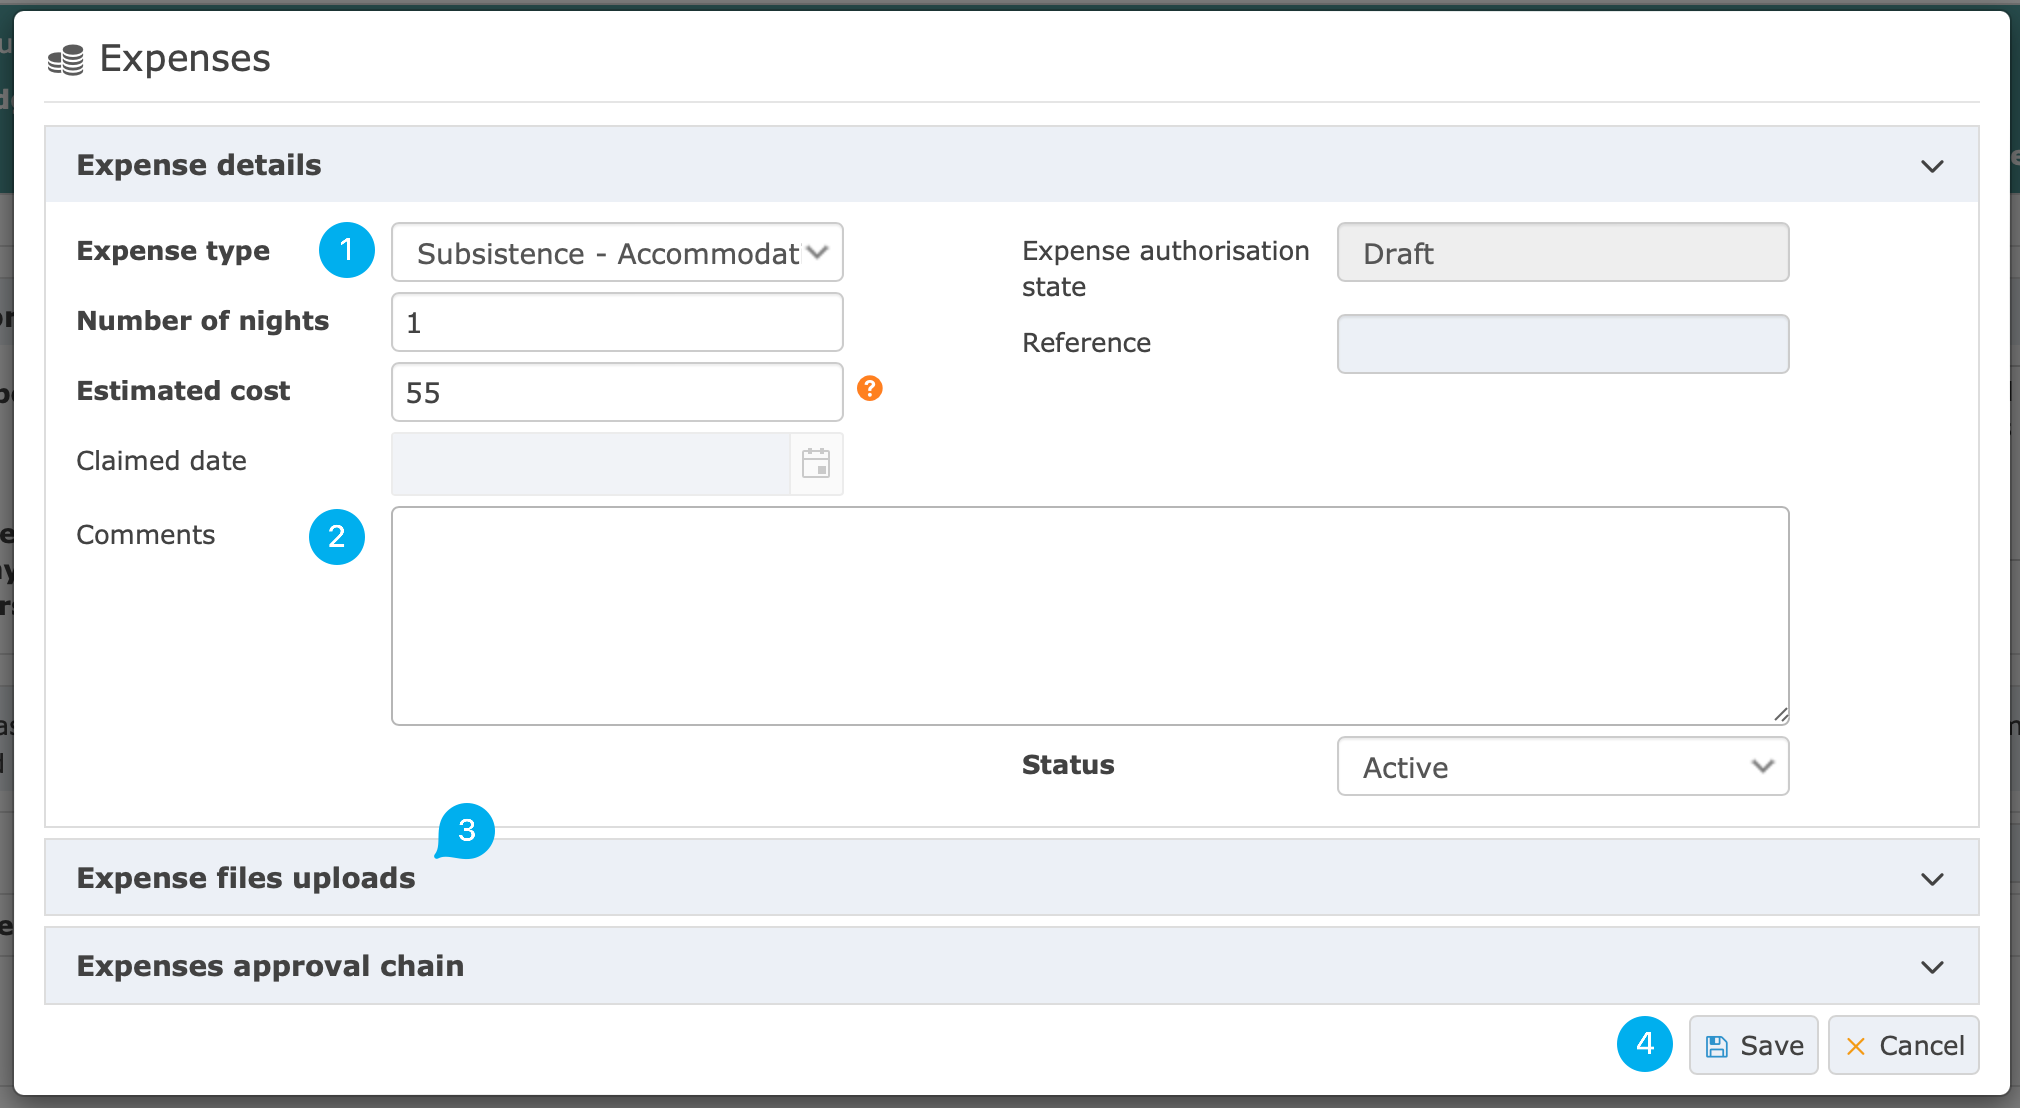2020x1108 pixels.
Task: Click the coins icon next to Expenses title
Action: tap(66, 61)
